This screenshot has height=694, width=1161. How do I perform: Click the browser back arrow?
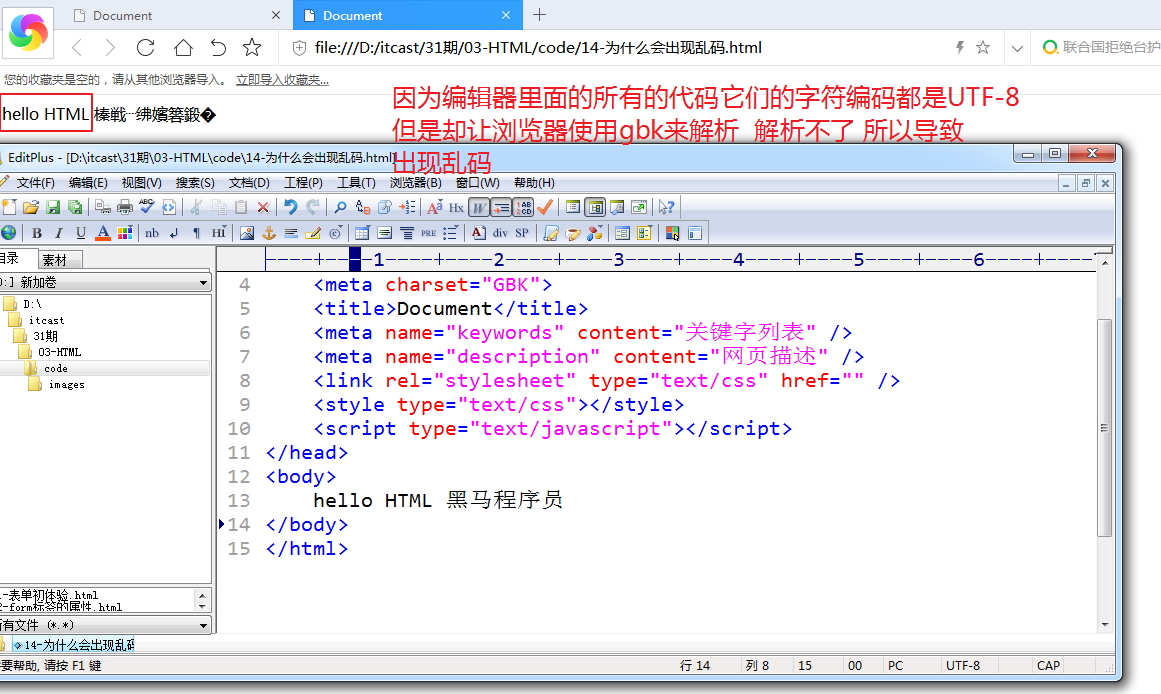point(77,48)
